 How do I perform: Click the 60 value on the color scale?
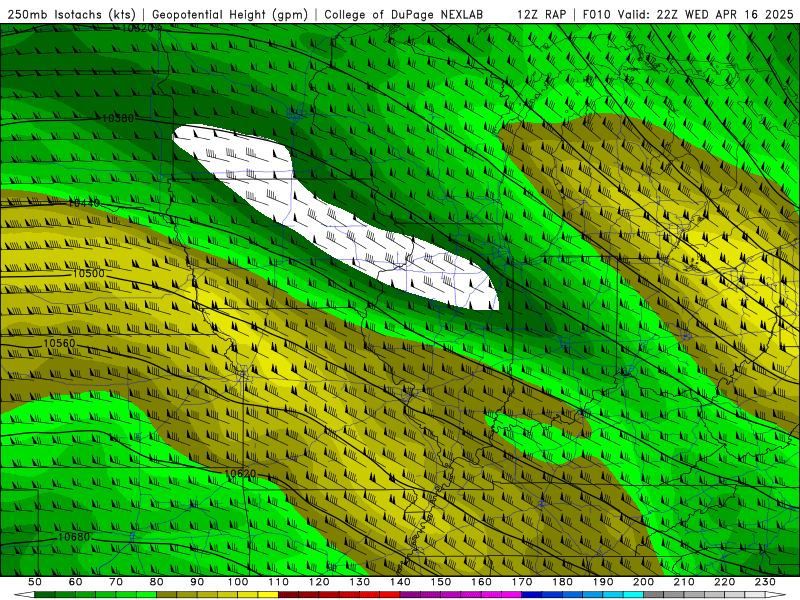75,582
